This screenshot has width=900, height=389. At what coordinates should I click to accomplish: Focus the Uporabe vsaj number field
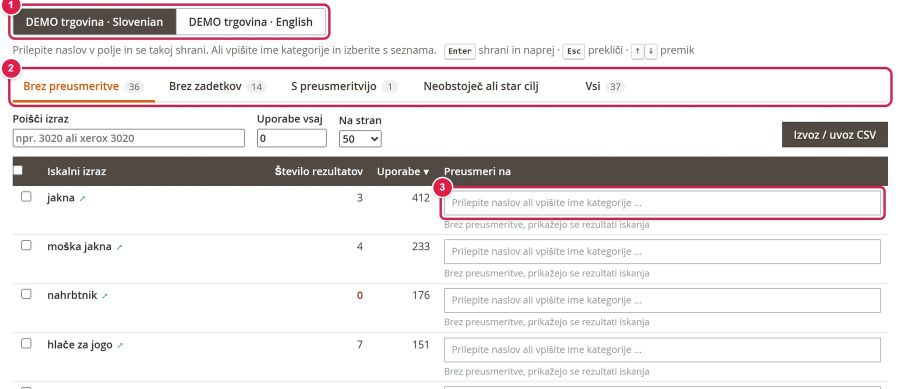[x=292, y=138]
